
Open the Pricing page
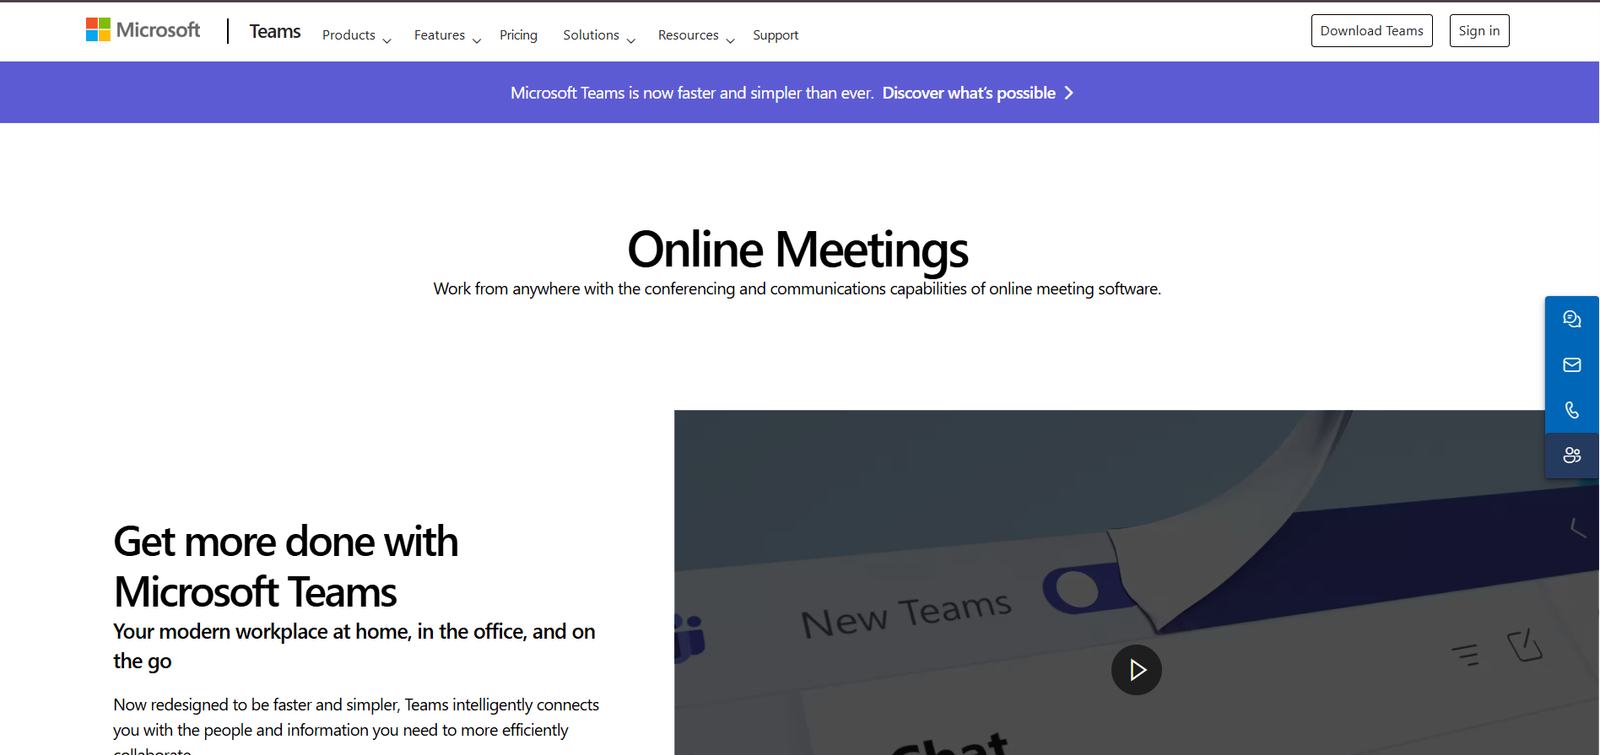(518, 35)
